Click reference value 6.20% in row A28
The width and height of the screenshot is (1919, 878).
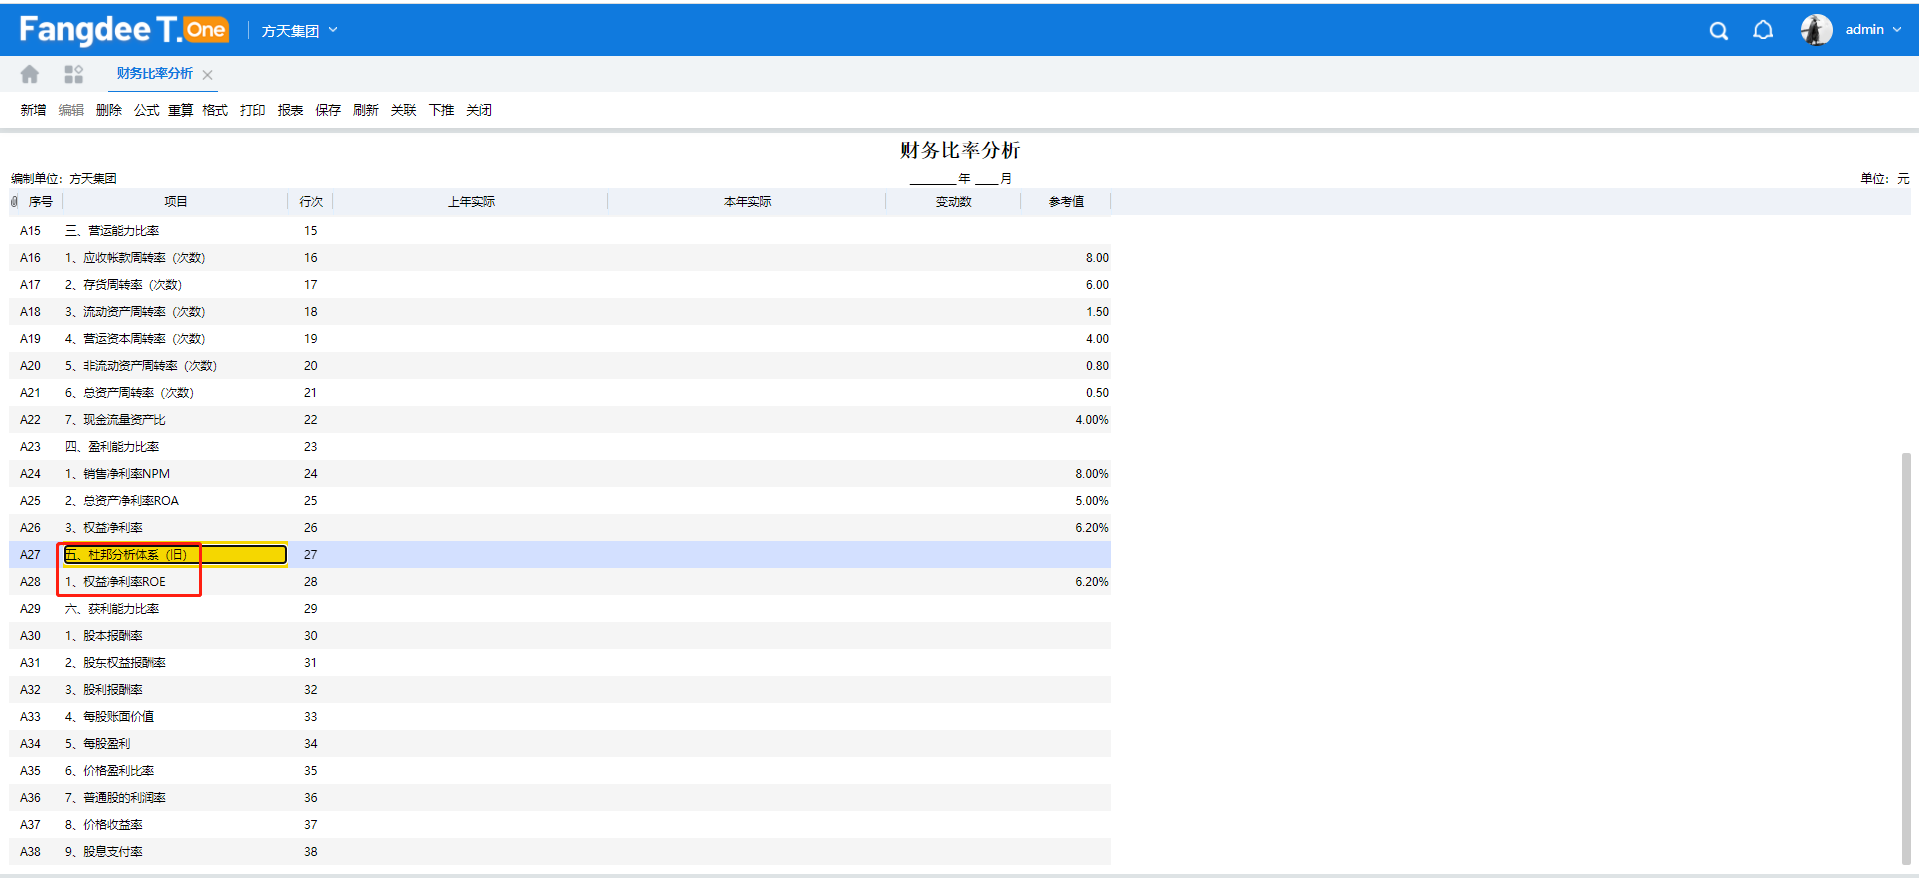pyautogui.click(x=1092, y=582)
